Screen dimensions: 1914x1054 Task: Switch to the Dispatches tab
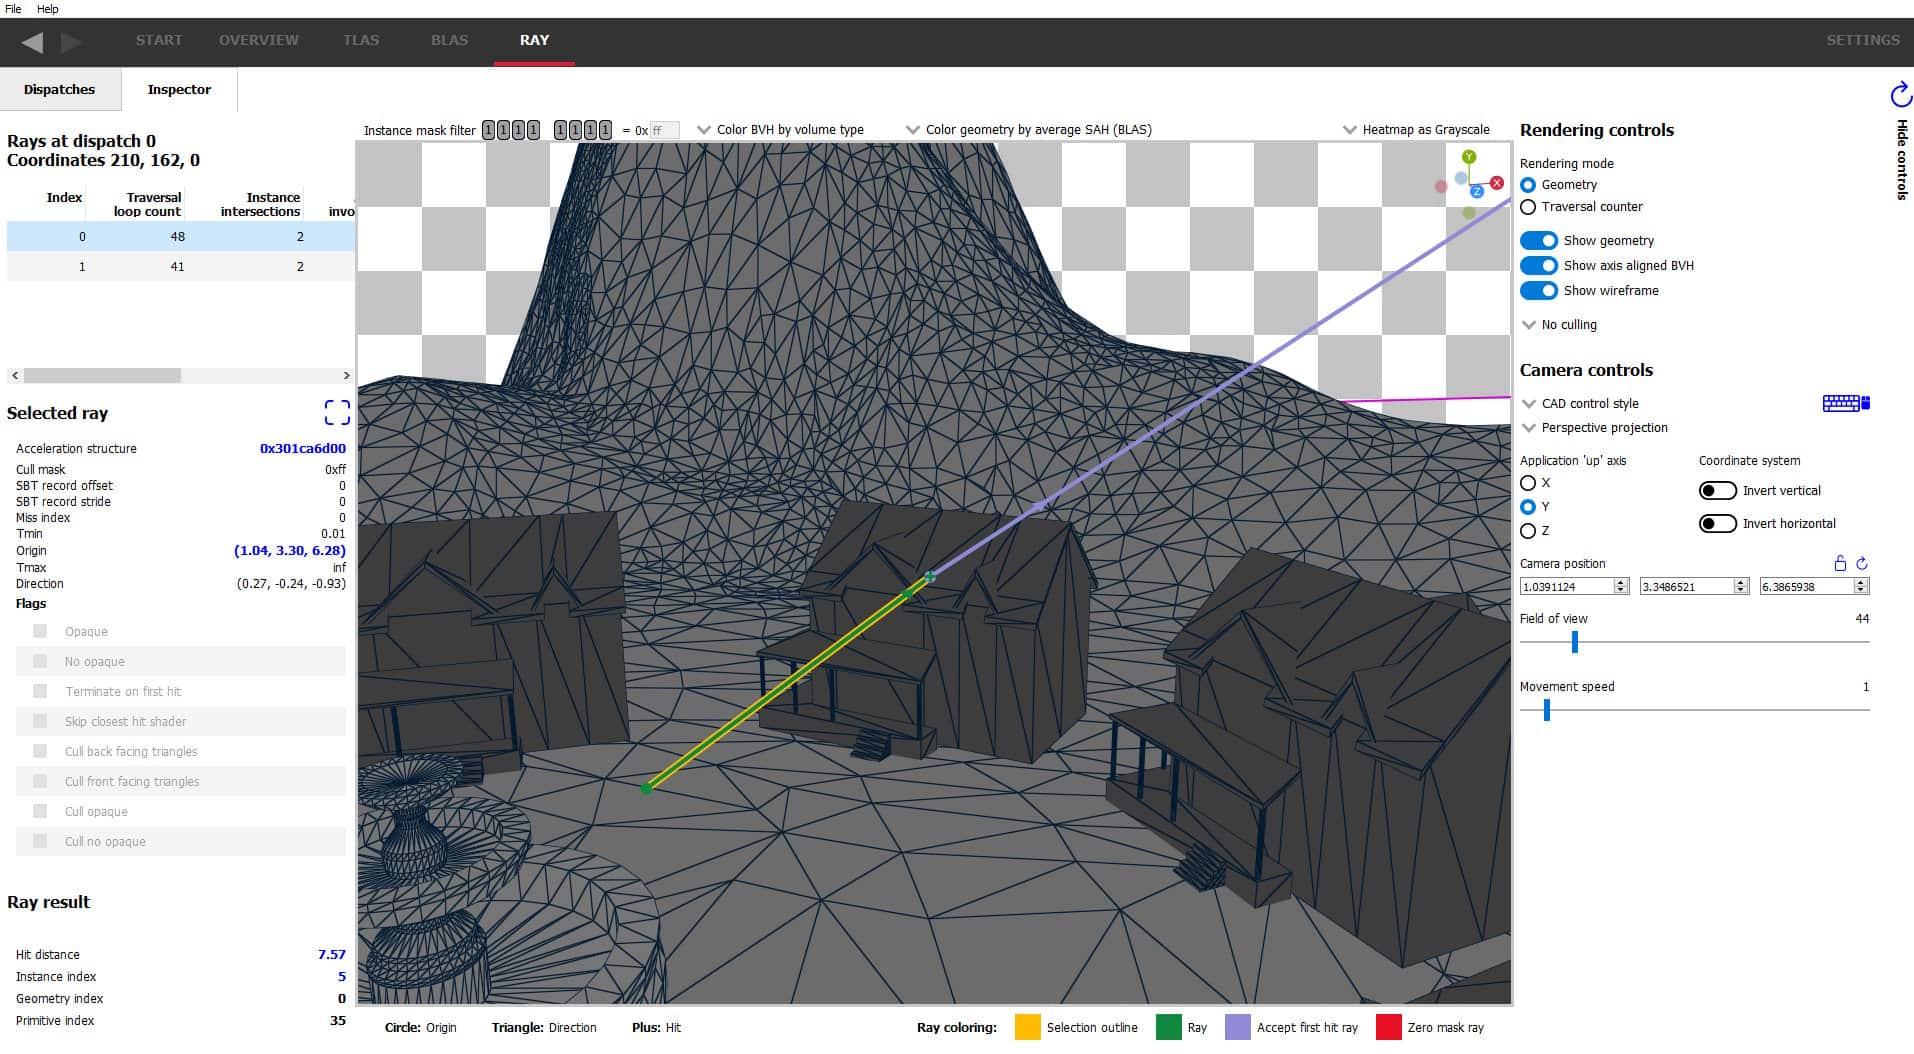point(60,89)
